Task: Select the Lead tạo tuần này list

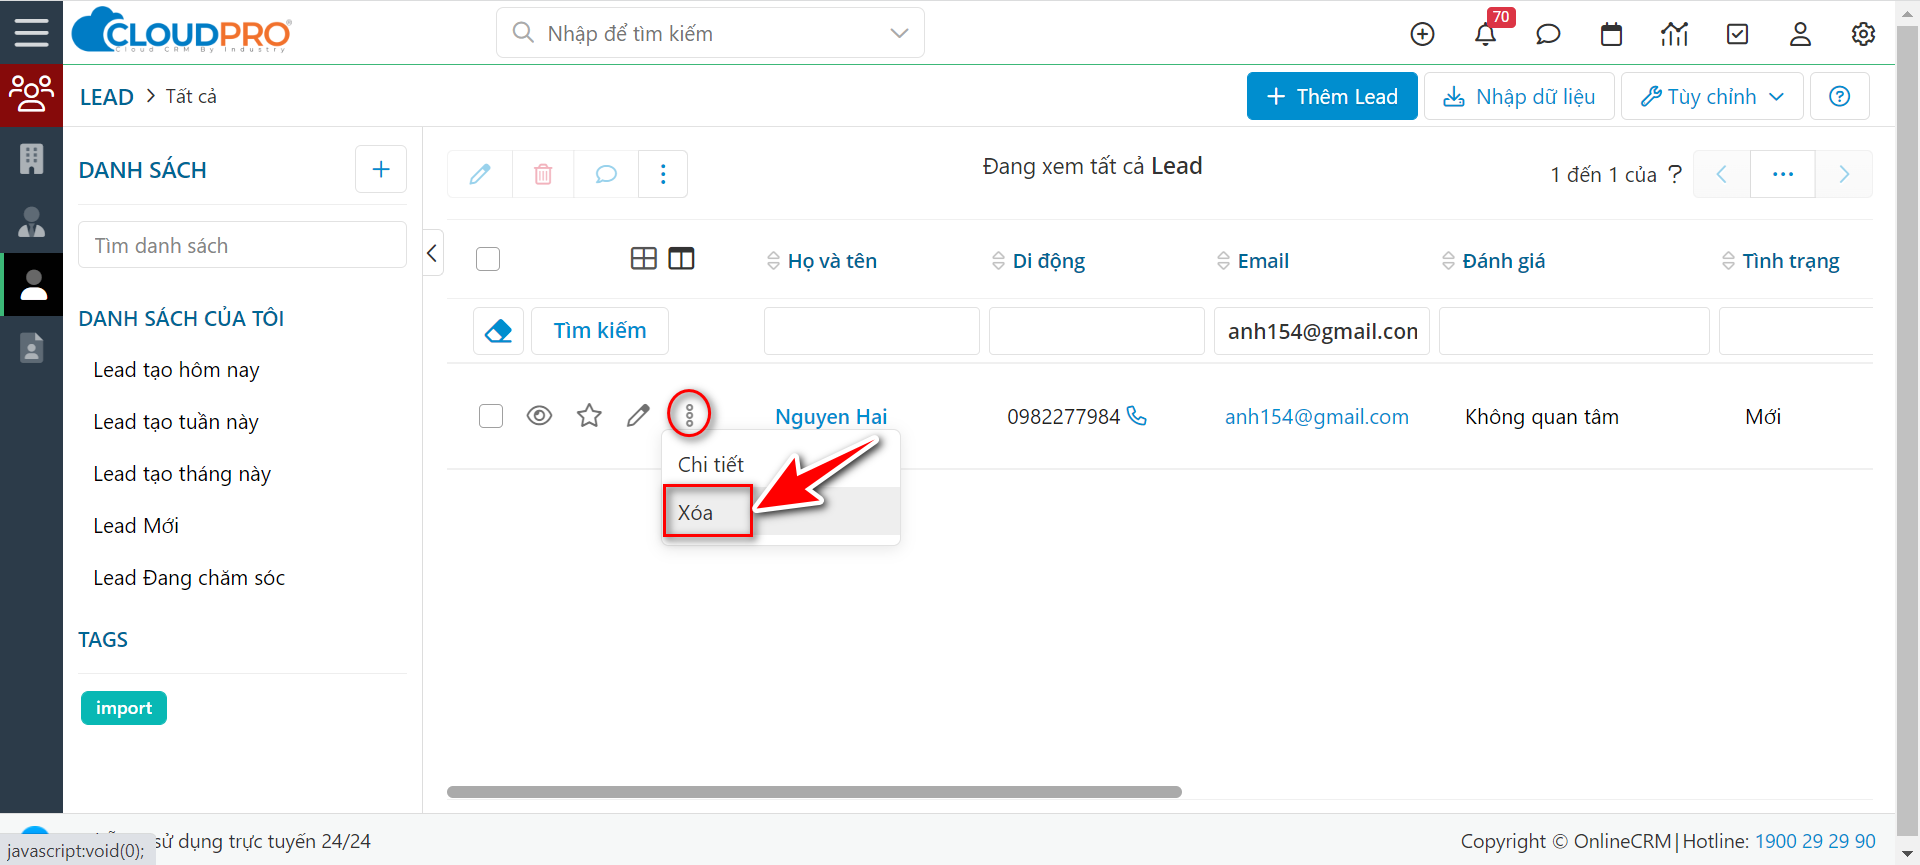Action: point(176,422)
